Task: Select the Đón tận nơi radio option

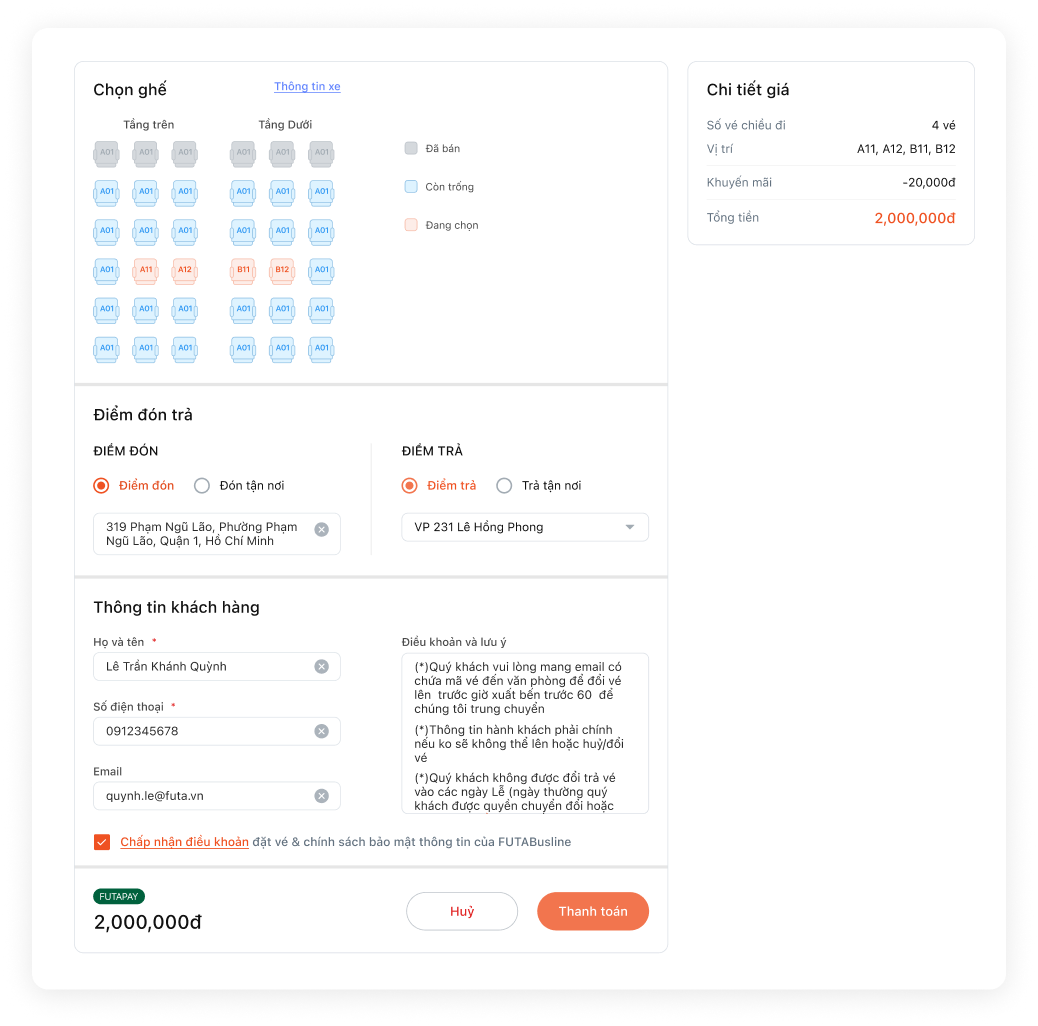Action: (202, 486)
